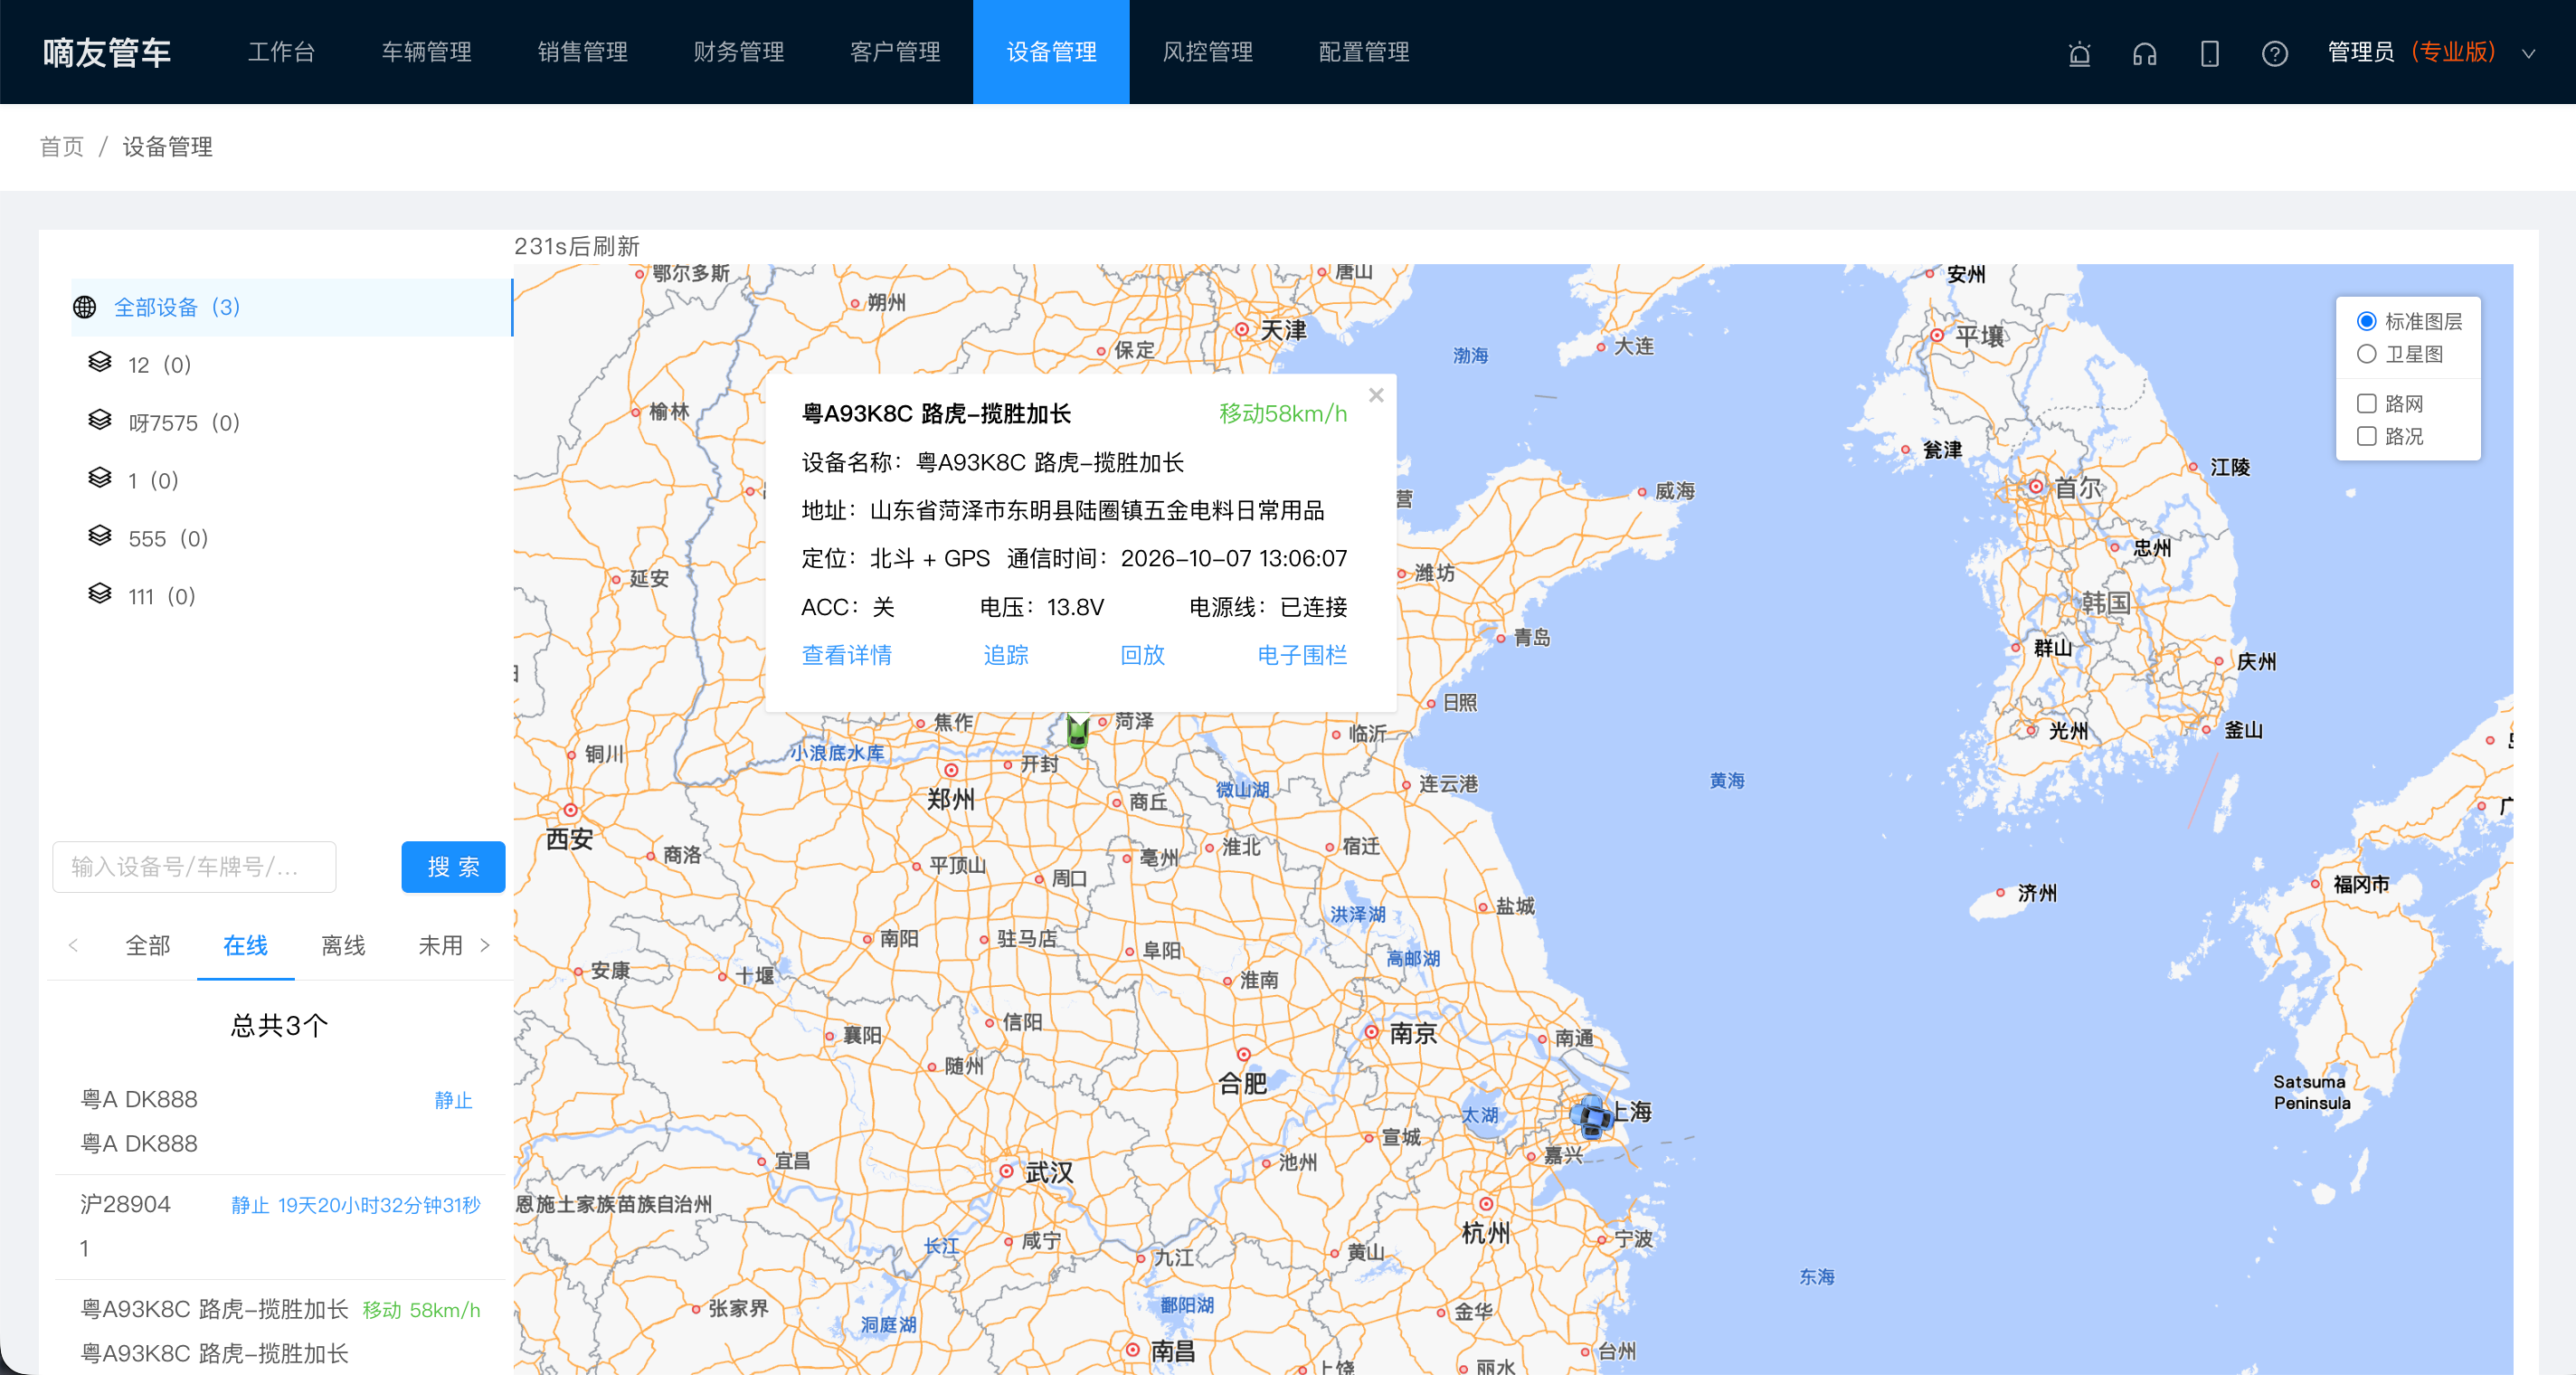Enable the 路况 traffic checkbox
This screenshot has height=1375, width=2576.
(x=2366, y=436)
